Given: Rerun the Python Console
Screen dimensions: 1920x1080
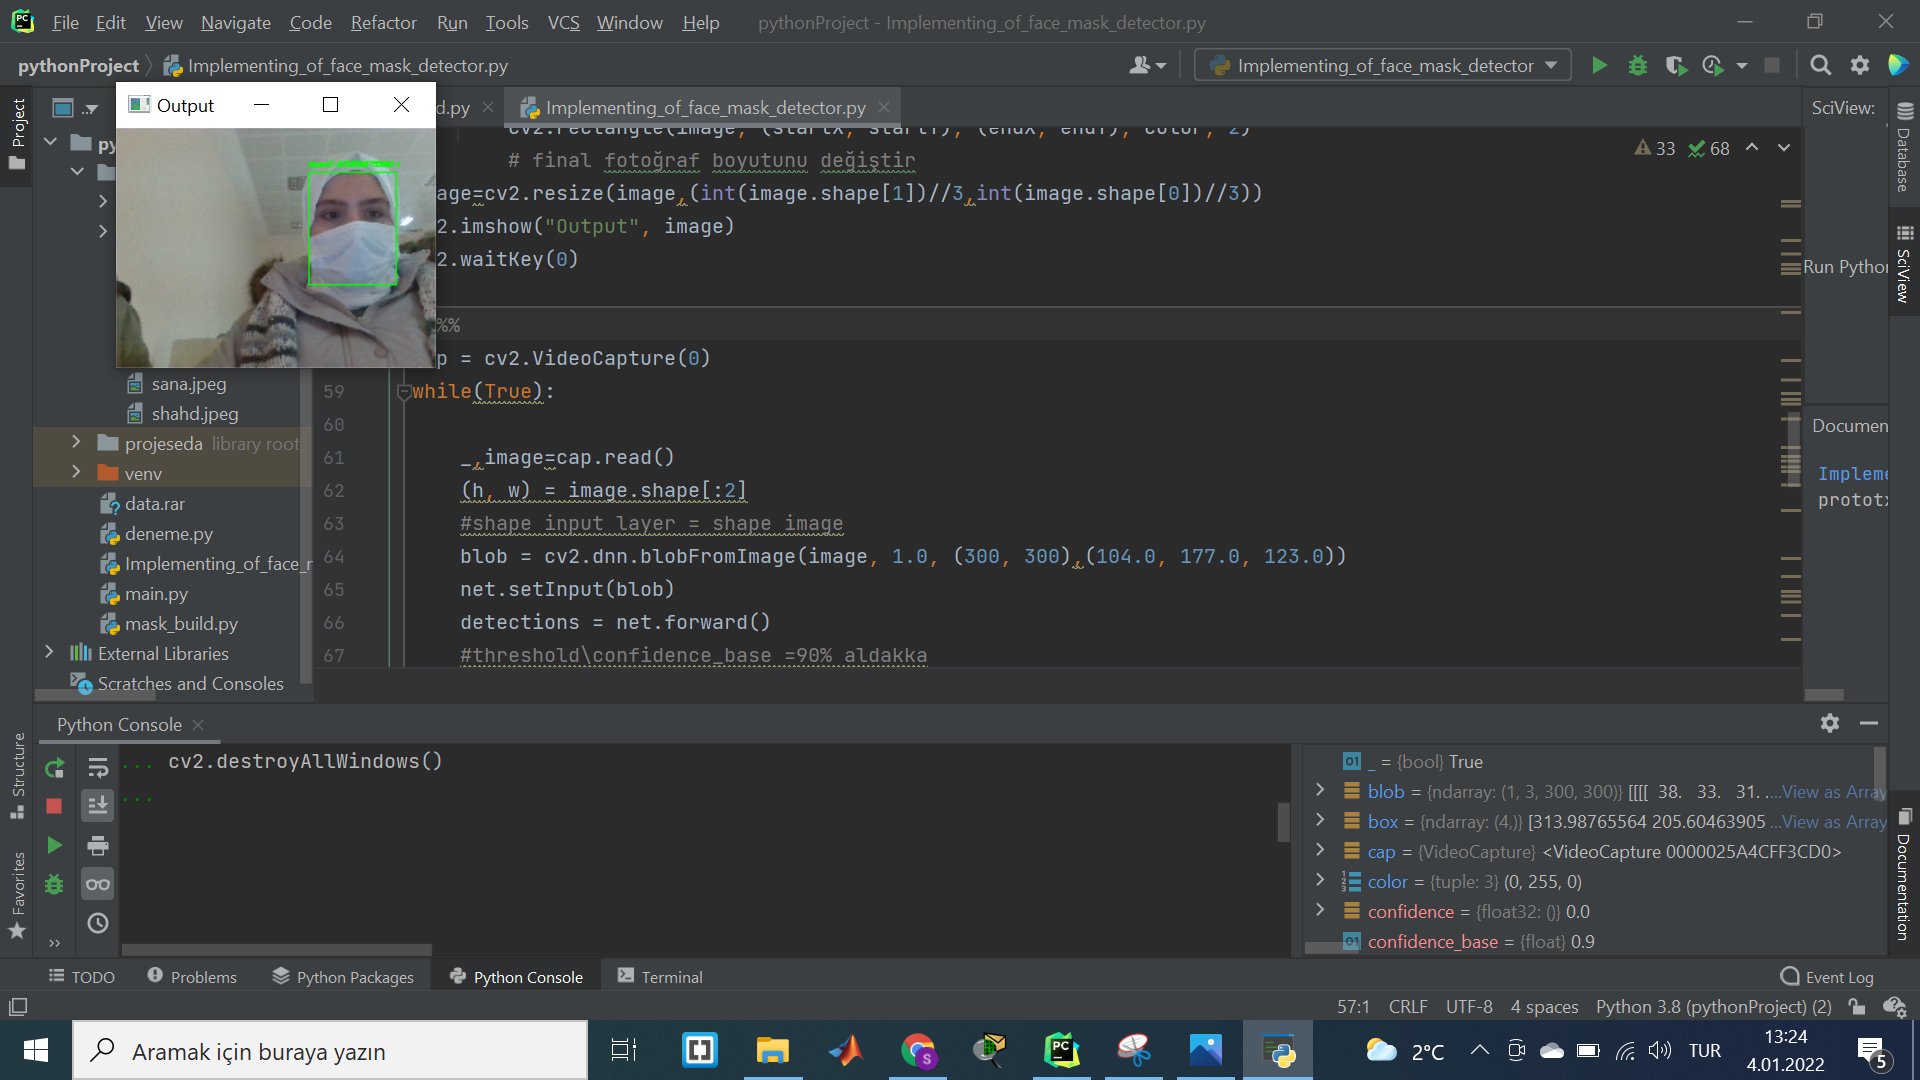Looking at the screenshot, I should point(55,769).
